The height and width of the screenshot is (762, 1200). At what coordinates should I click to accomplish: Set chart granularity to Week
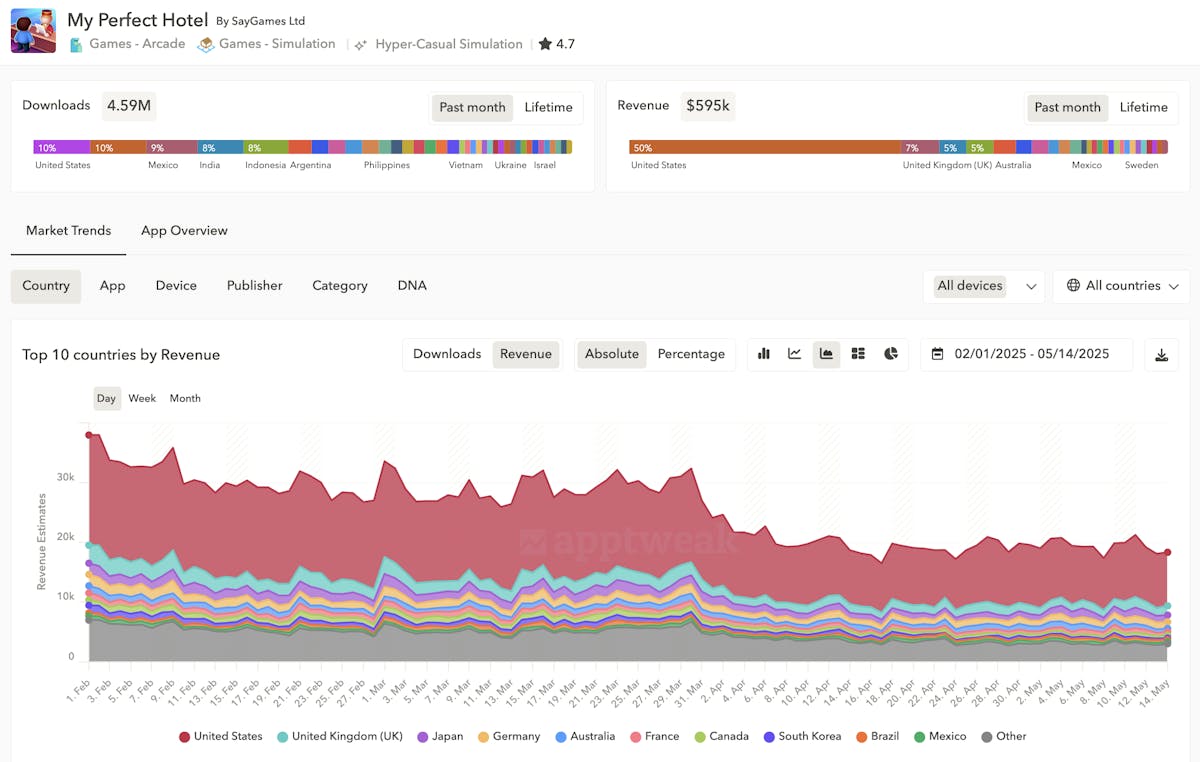142,398
